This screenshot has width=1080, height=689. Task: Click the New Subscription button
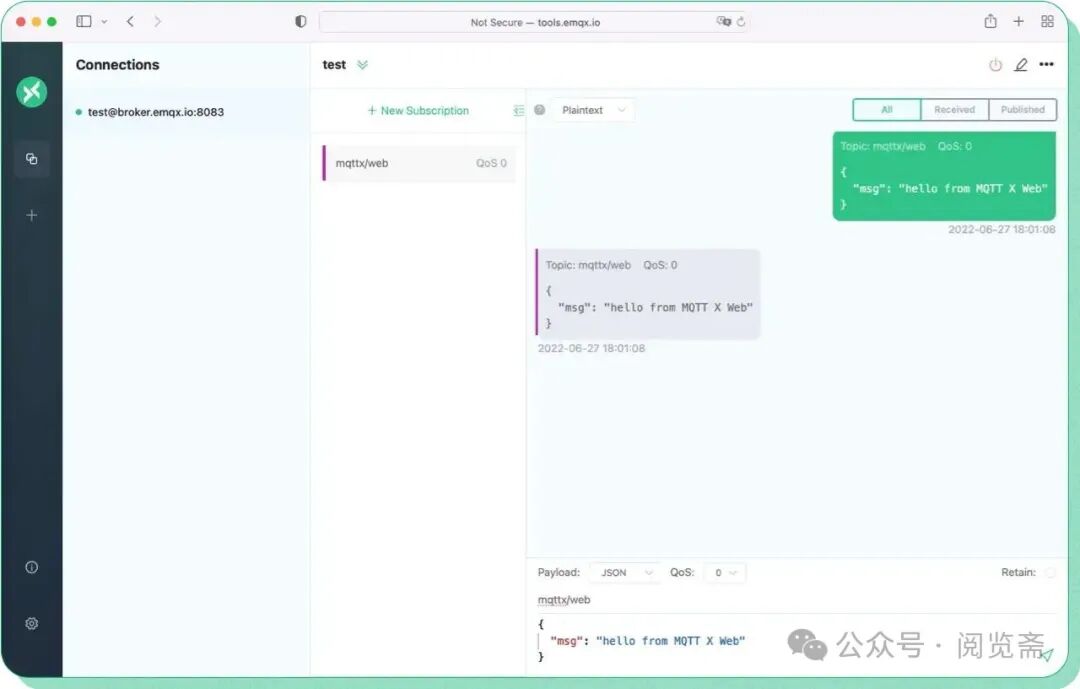click(418, 111)
